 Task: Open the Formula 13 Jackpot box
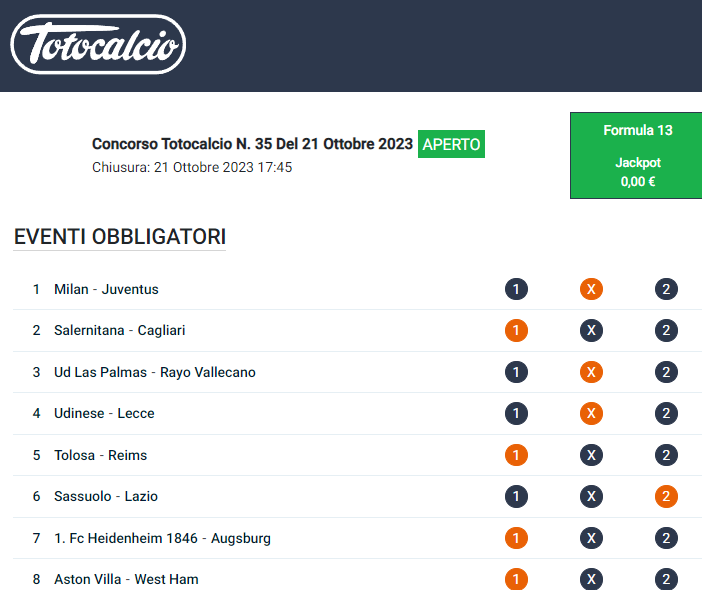(x=636, y=155)
